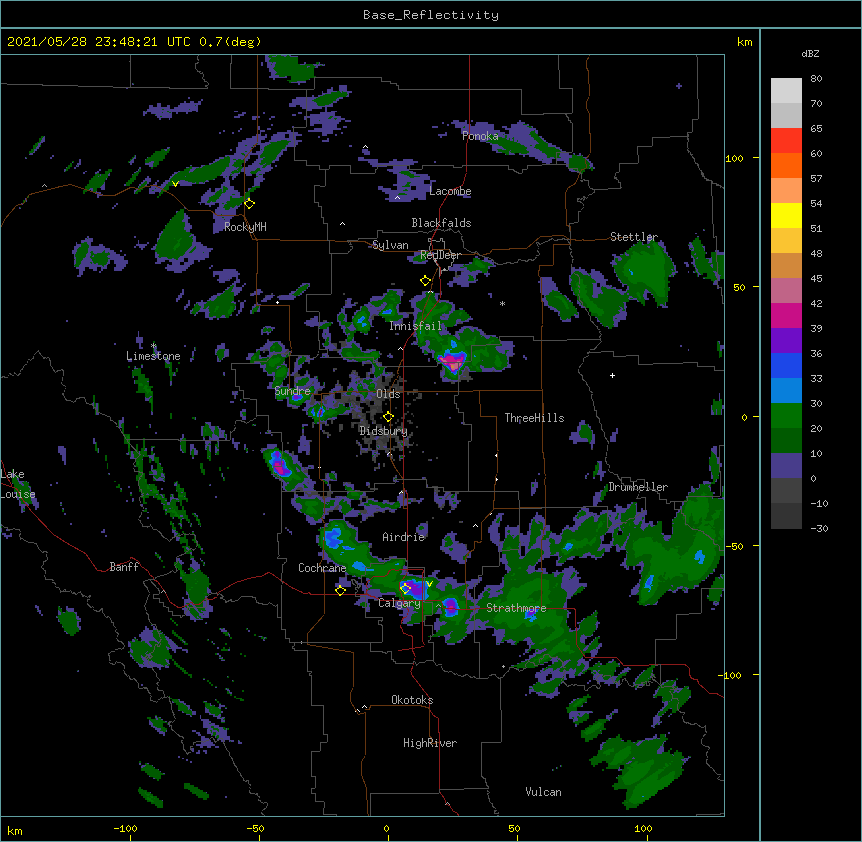Select the white 70-80 dBZ legend swatch
The height and width of the screenshot is (842, 862).
tap(786, 91)
